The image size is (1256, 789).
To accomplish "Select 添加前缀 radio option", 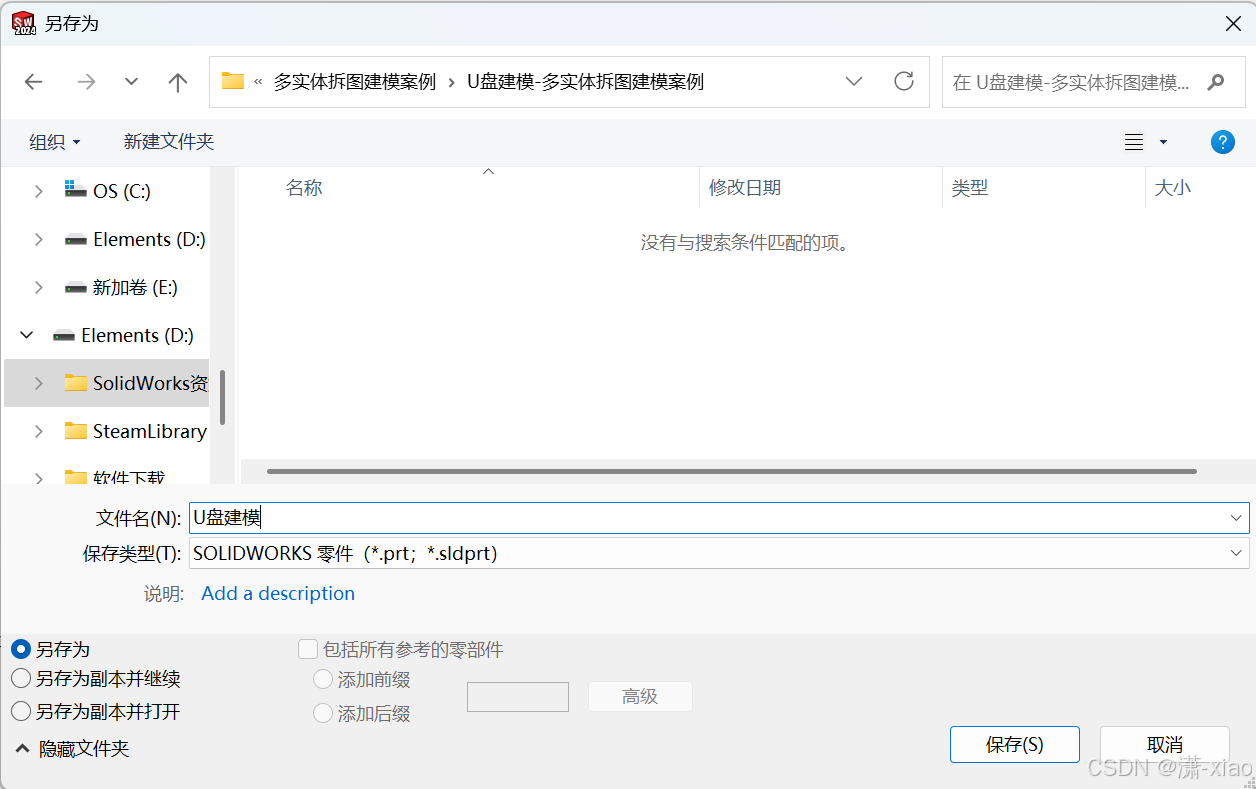I will [x=323, y=680].
